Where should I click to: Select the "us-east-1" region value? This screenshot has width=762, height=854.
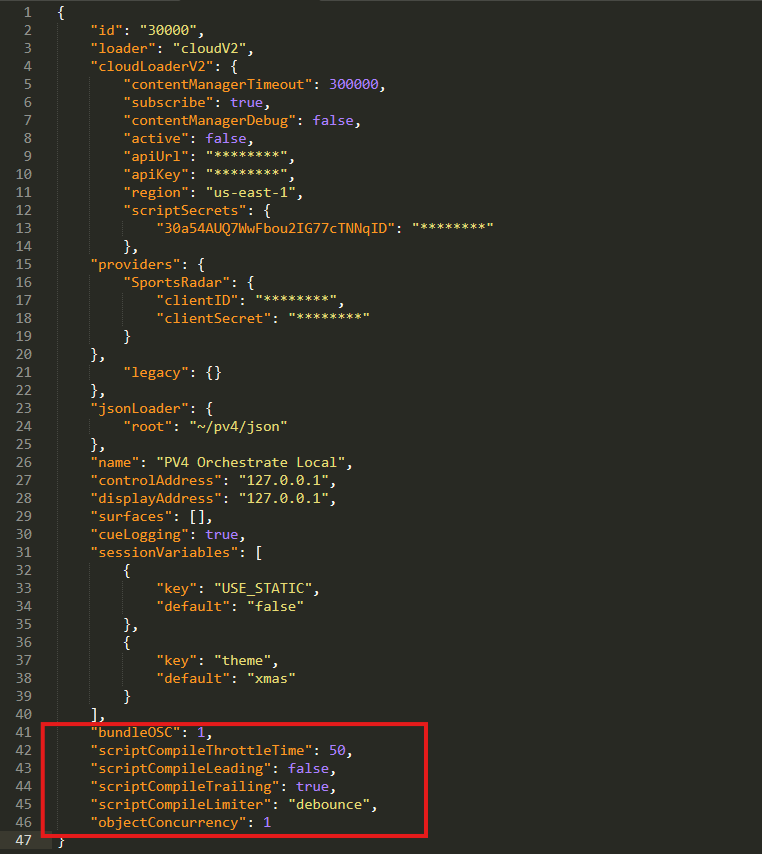(251, 192)
